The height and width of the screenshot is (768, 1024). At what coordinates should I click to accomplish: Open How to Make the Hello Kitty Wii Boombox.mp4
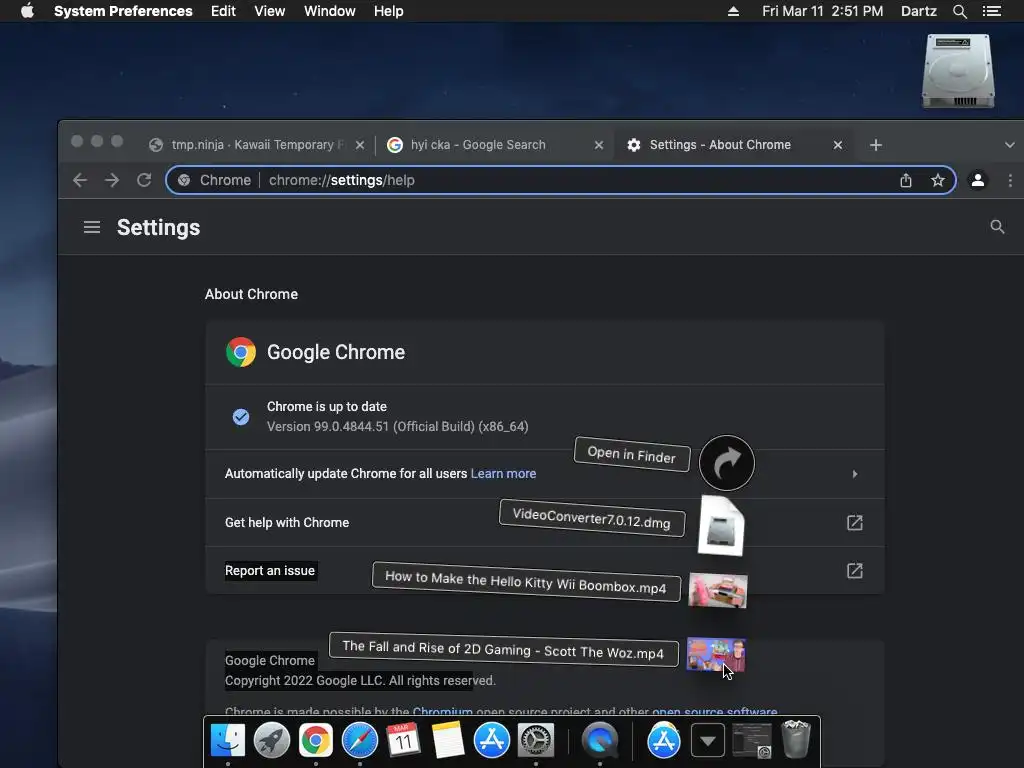click(526, 581)
